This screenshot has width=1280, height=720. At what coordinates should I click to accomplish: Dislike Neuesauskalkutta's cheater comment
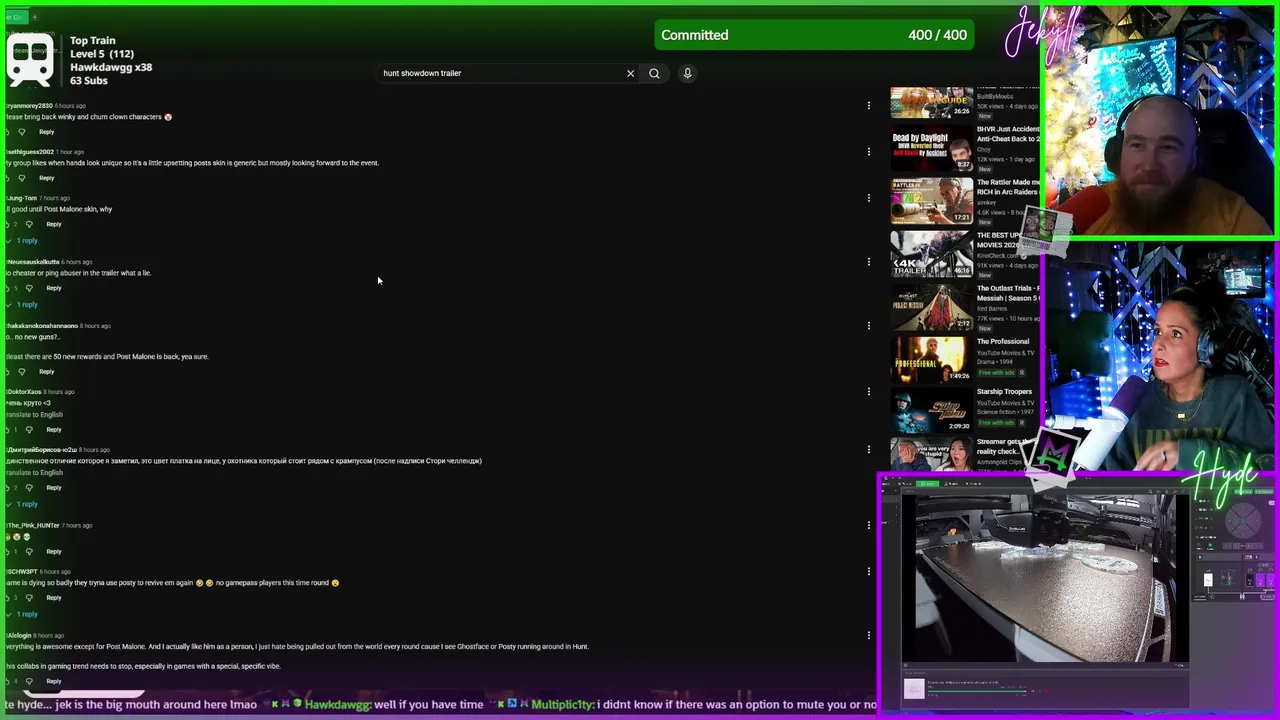[29, 288]
